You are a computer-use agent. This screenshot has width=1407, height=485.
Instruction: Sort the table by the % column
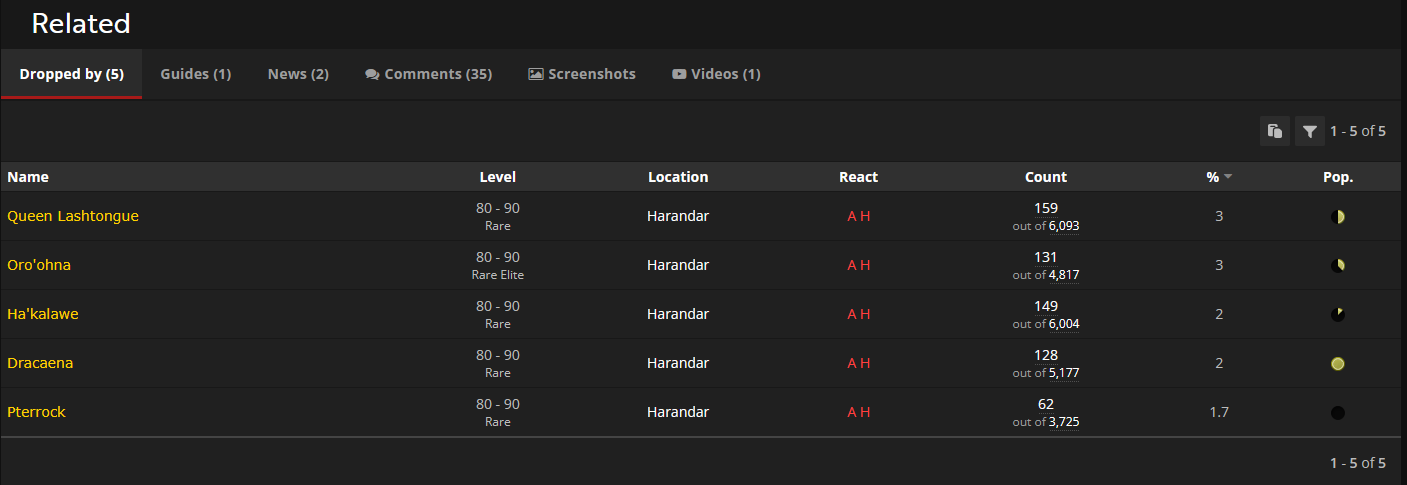(1219, 177)
